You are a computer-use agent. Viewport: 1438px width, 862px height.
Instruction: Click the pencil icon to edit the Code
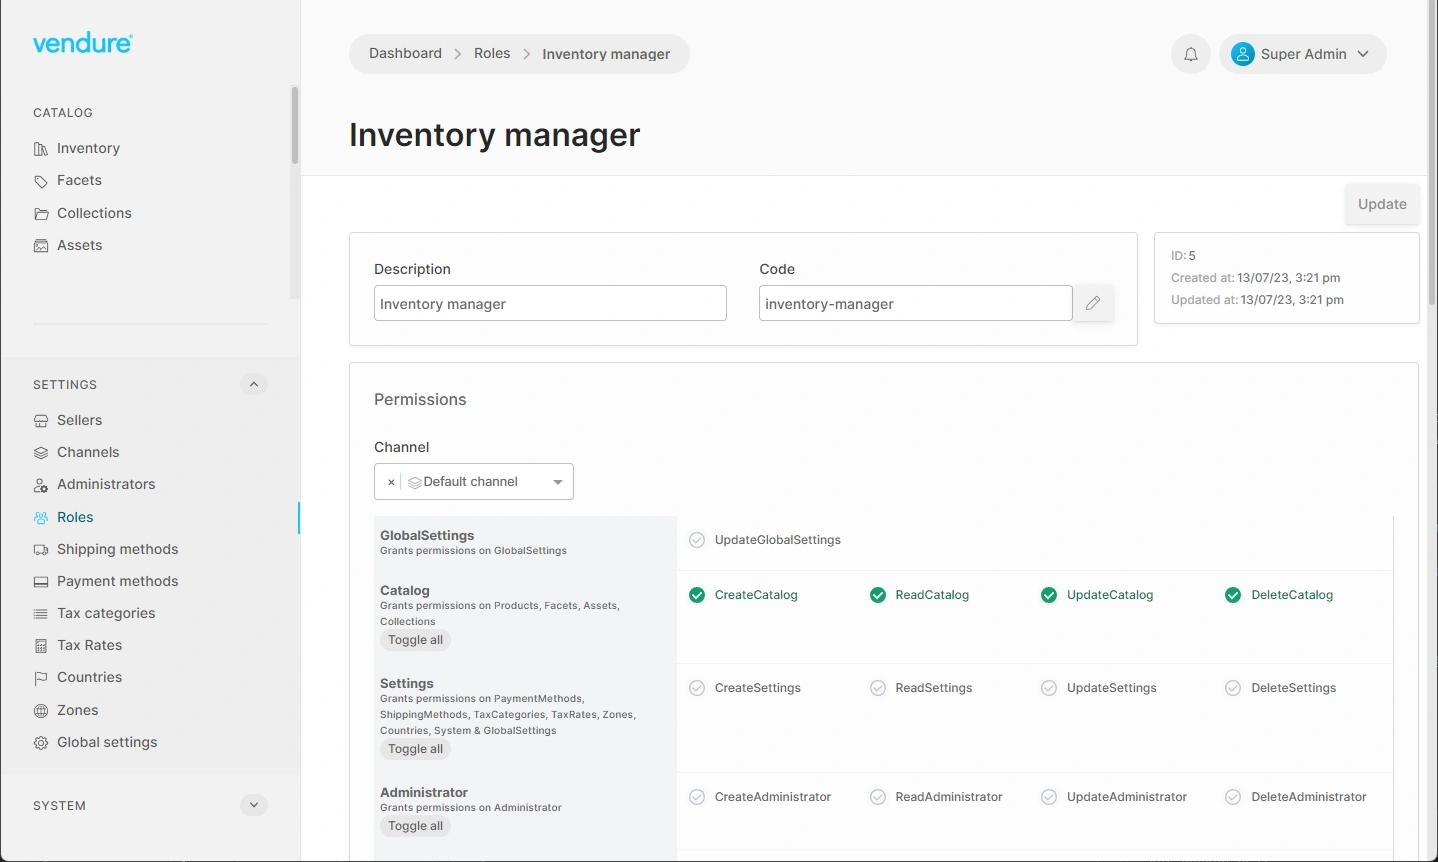1092,303
